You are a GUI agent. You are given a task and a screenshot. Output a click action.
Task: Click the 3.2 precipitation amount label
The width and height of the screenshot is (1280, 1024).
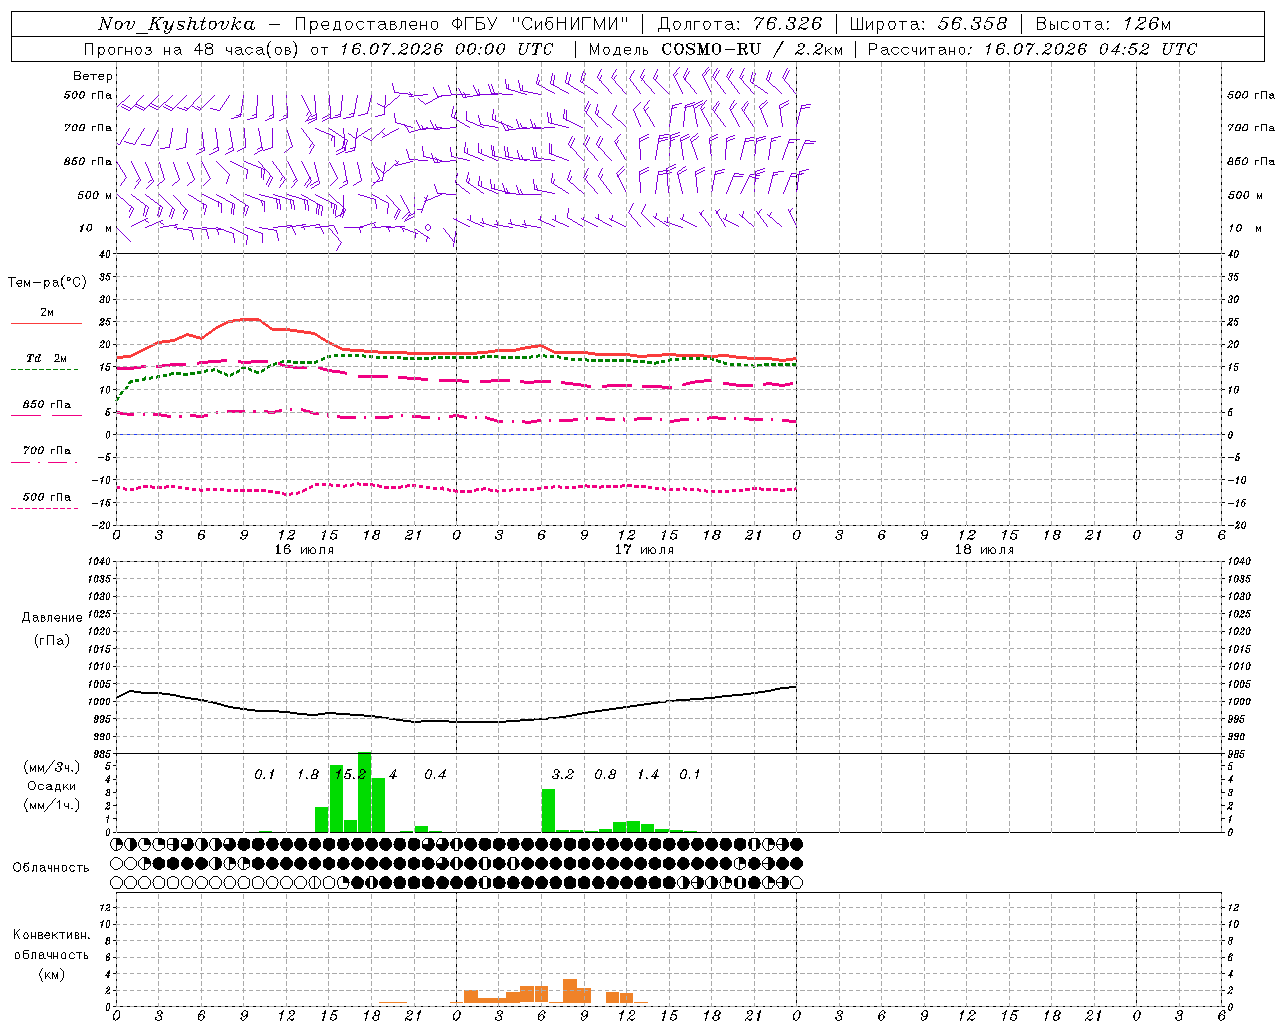click(563, 774)
